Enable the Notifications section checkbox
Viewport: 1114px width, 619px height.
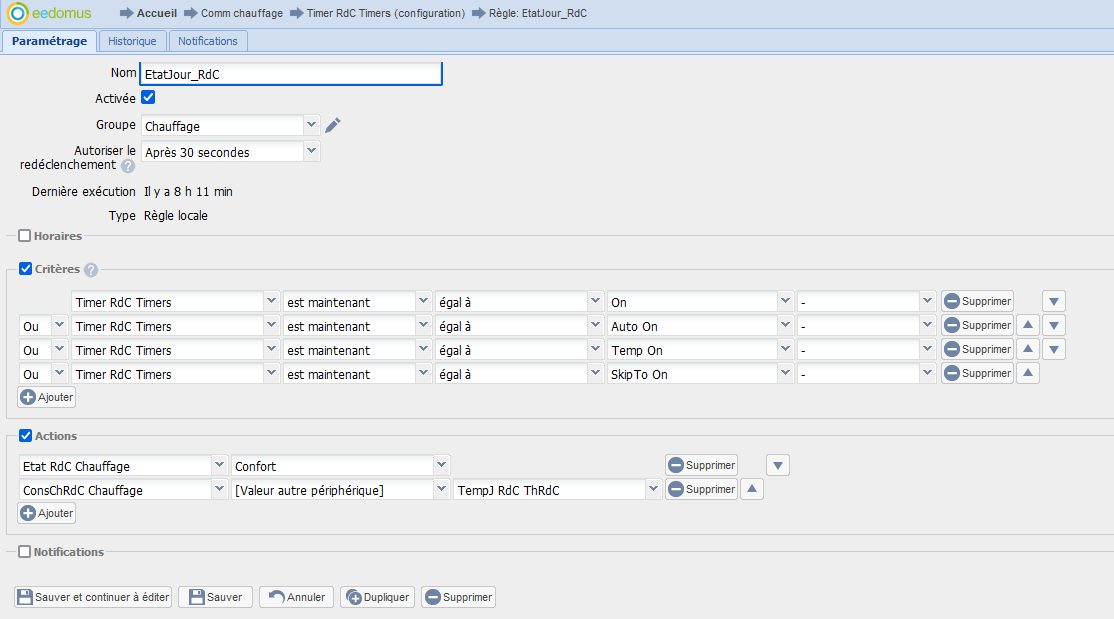click(25, 552)
